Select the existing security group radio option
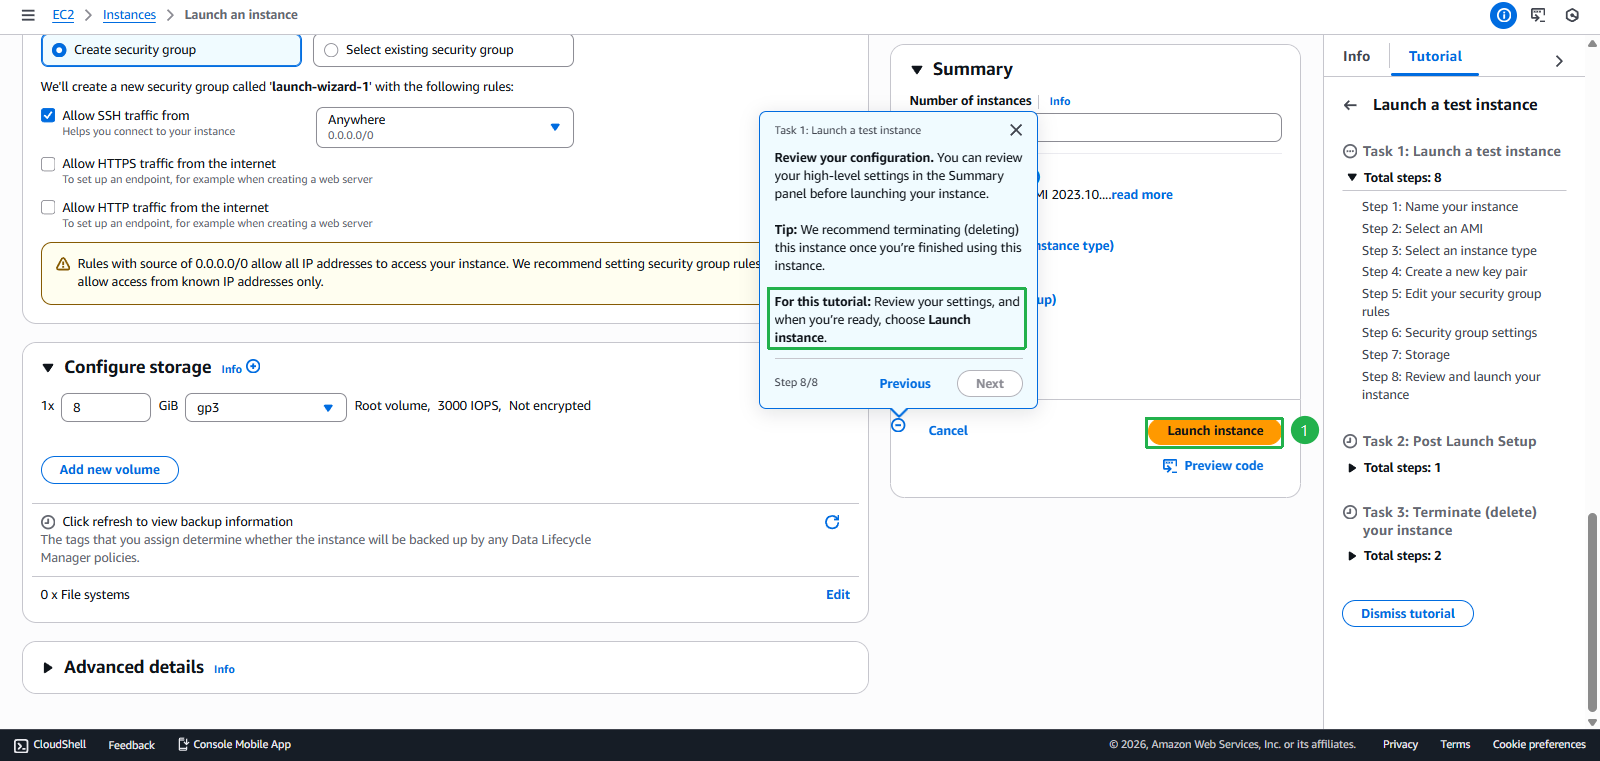Screen dimensions: 1600x761 (331, 50)
